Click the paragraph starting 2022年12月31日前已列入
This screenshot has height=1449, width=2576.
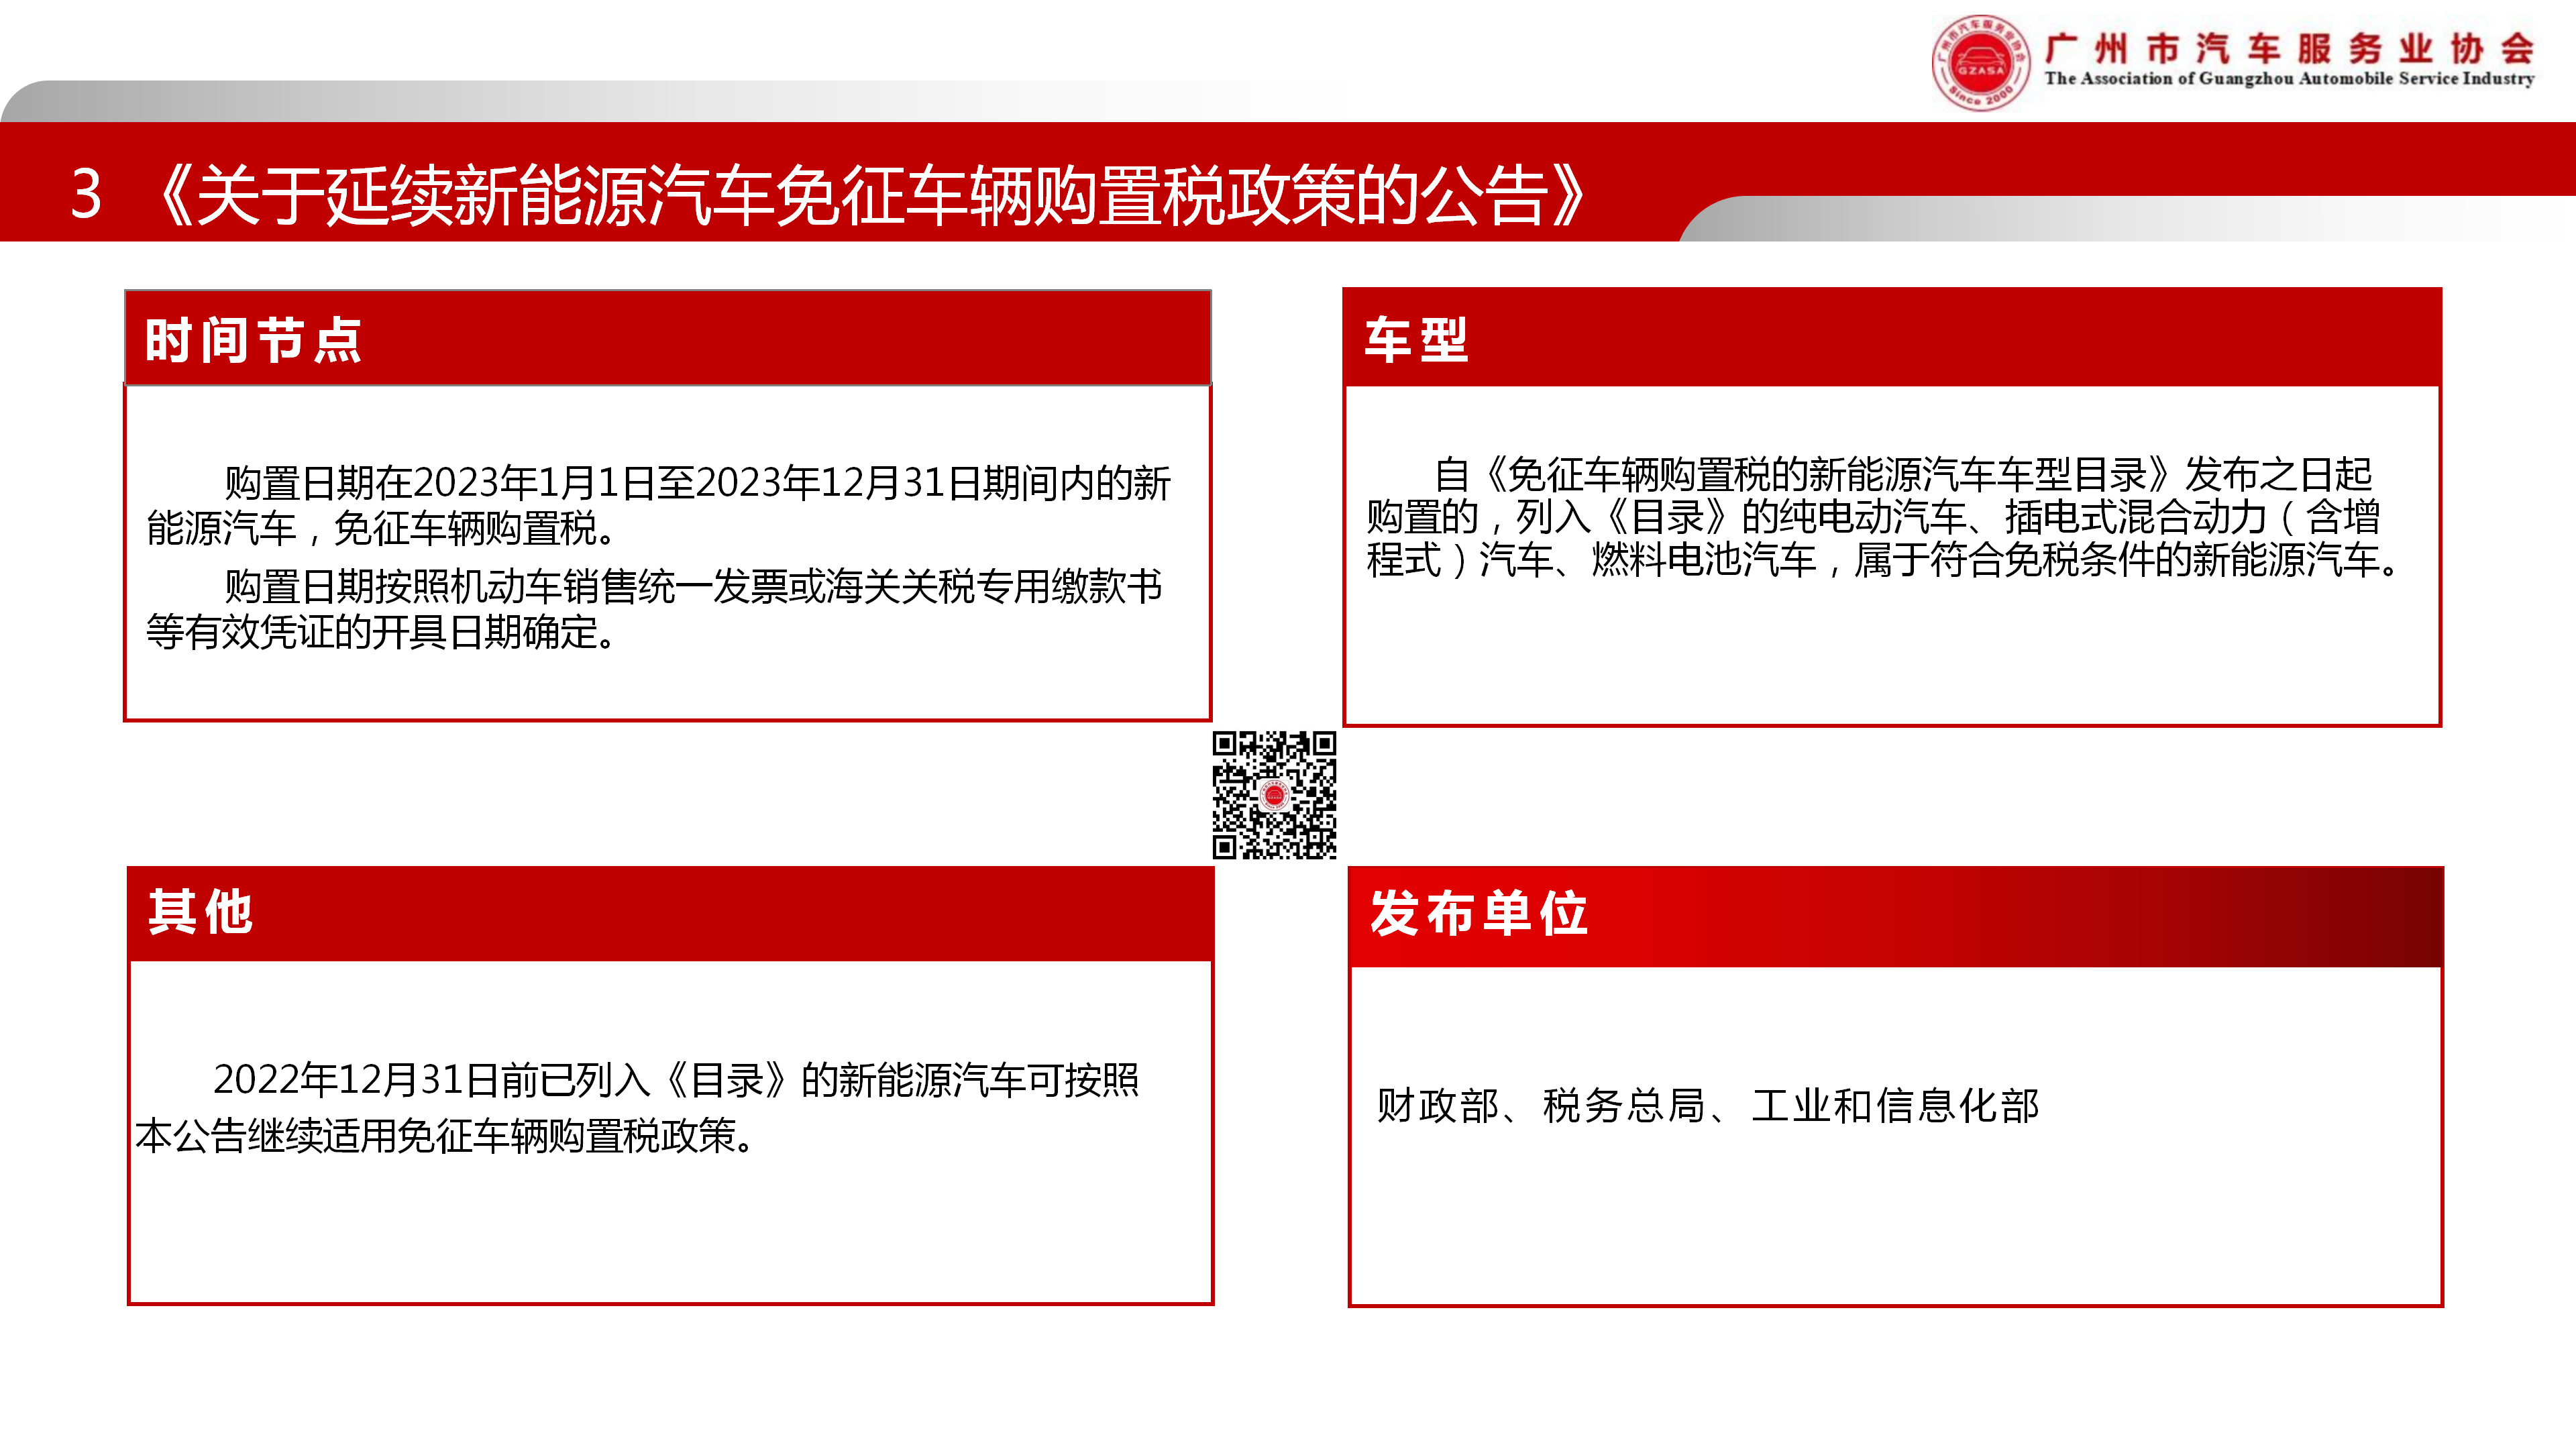637,1107
